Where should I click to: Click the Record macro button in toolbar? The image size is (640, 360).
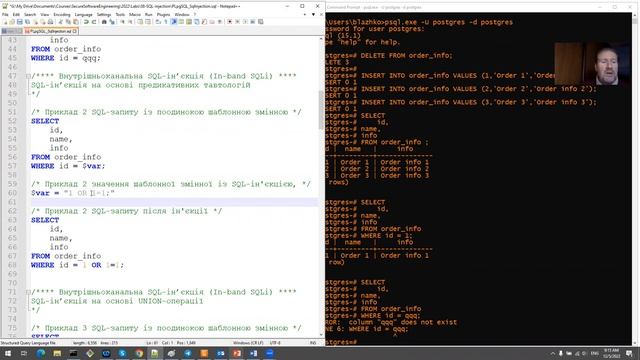click(230, 22)
